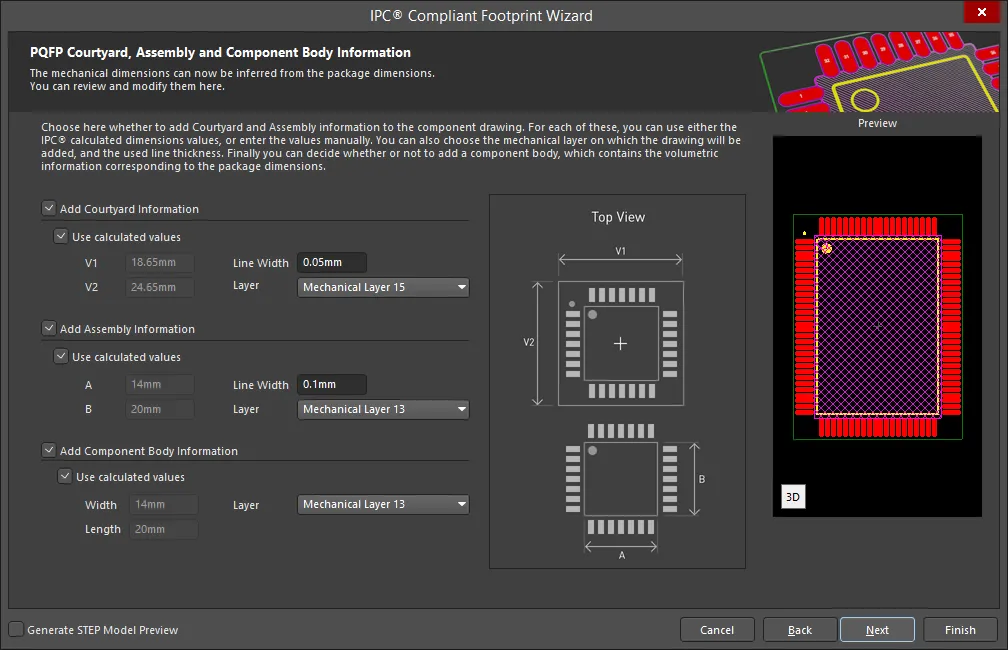
Task: Proceed with the Next button
Action: click(878, 630)
